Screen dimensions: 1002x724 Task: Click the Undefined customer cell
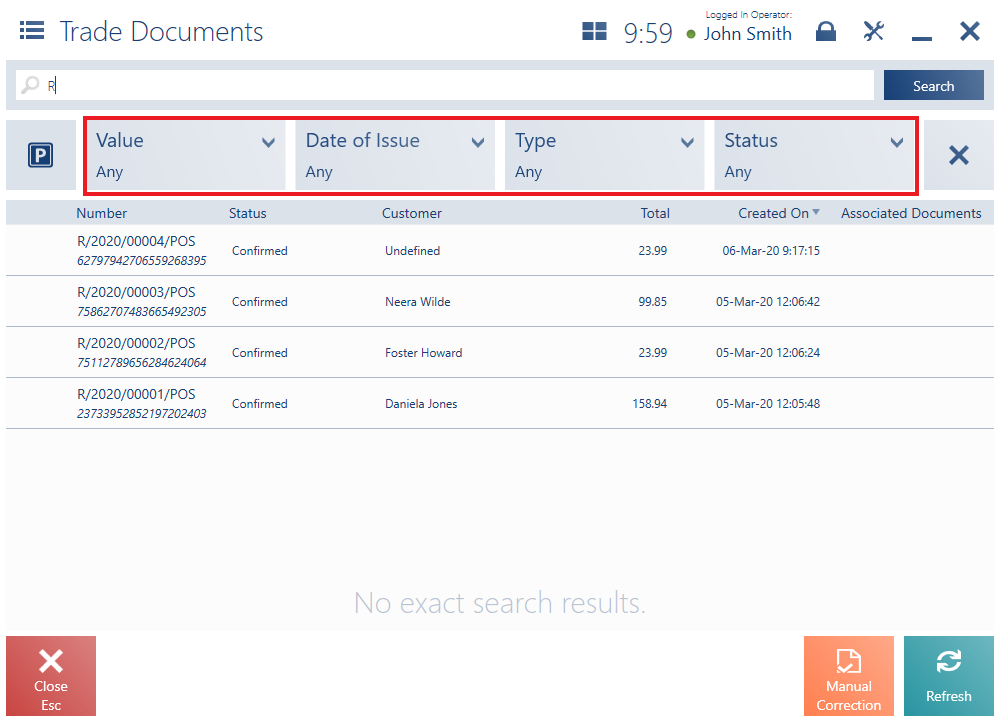412,250
